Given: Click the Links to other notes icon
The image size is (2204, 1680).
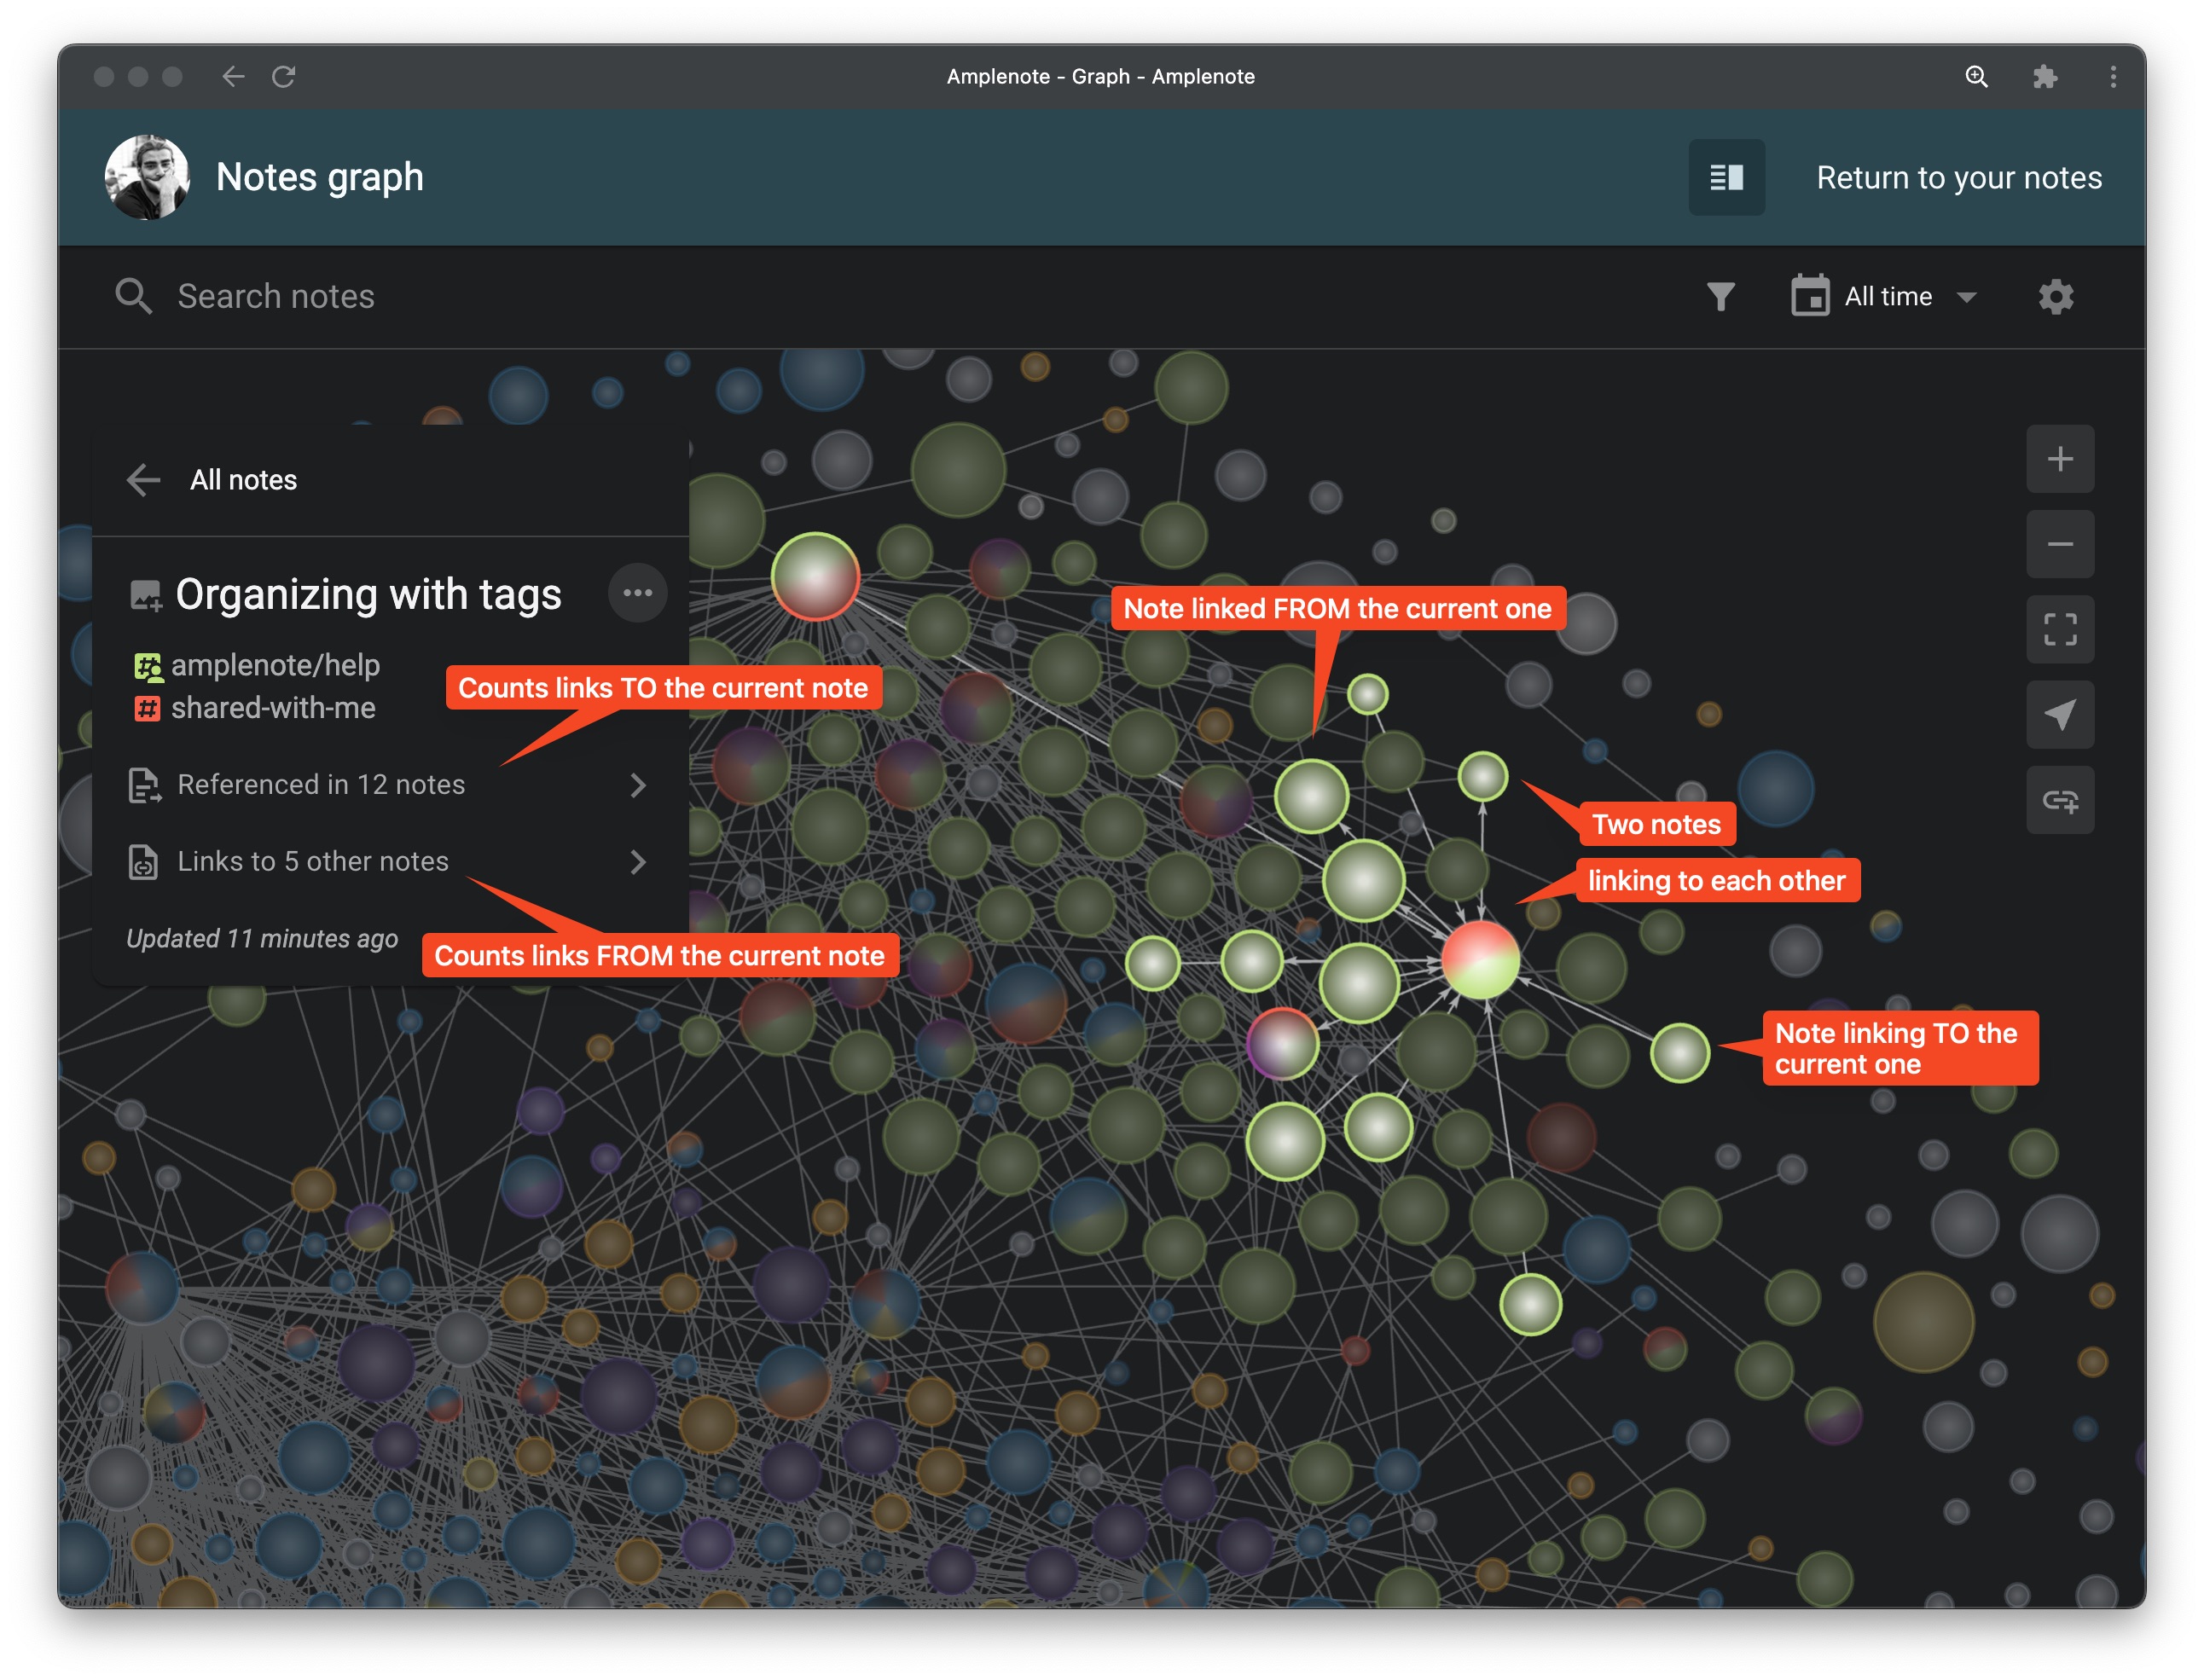Looking at the screenshot, I should coord(143,862).
